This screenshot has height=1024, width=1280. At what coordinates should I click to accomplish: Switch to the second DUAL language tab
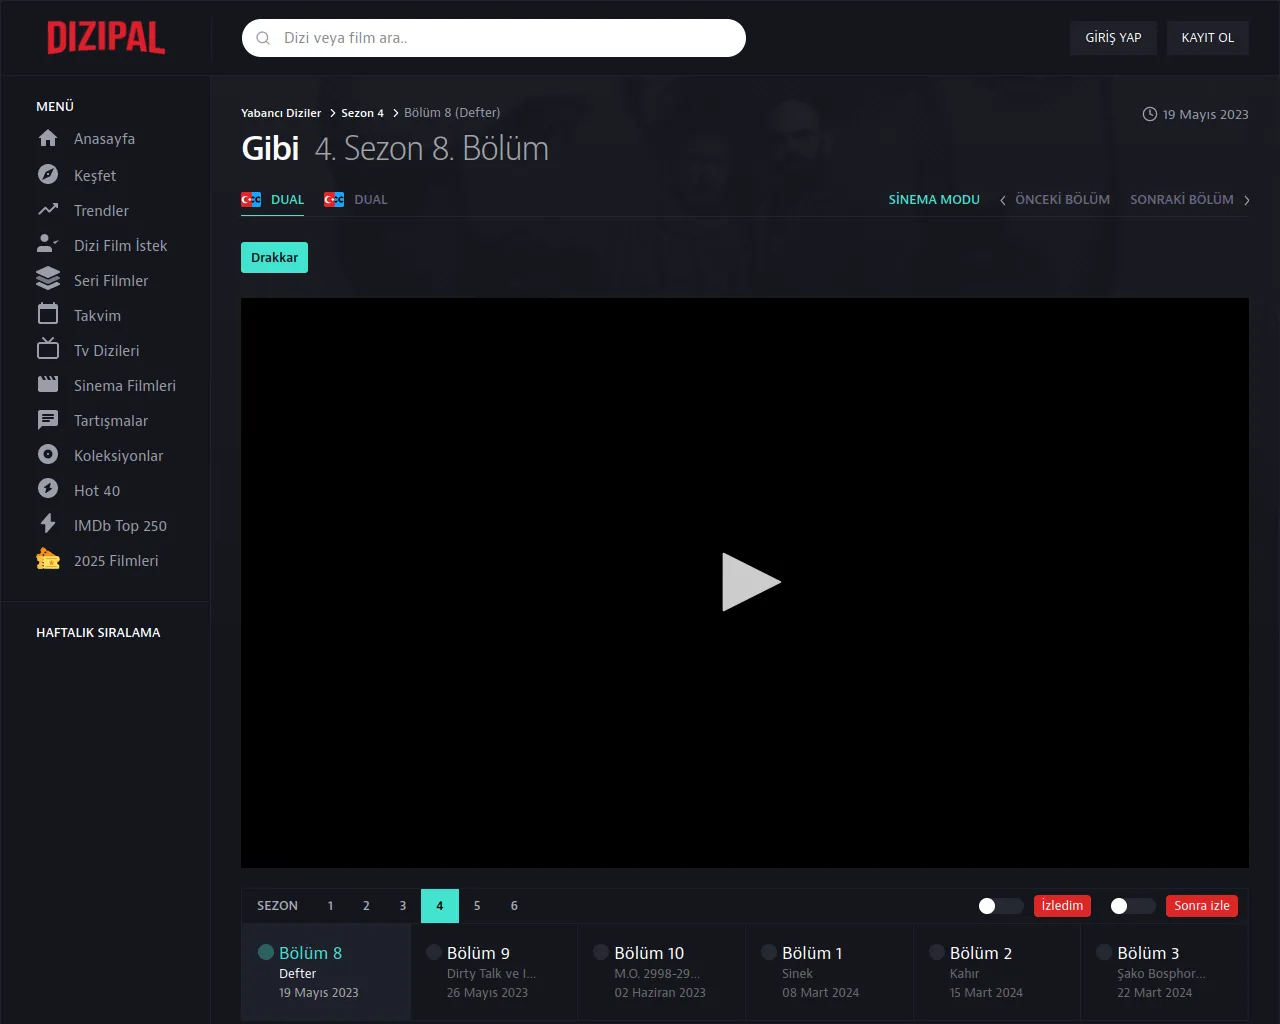click(356, 200)
